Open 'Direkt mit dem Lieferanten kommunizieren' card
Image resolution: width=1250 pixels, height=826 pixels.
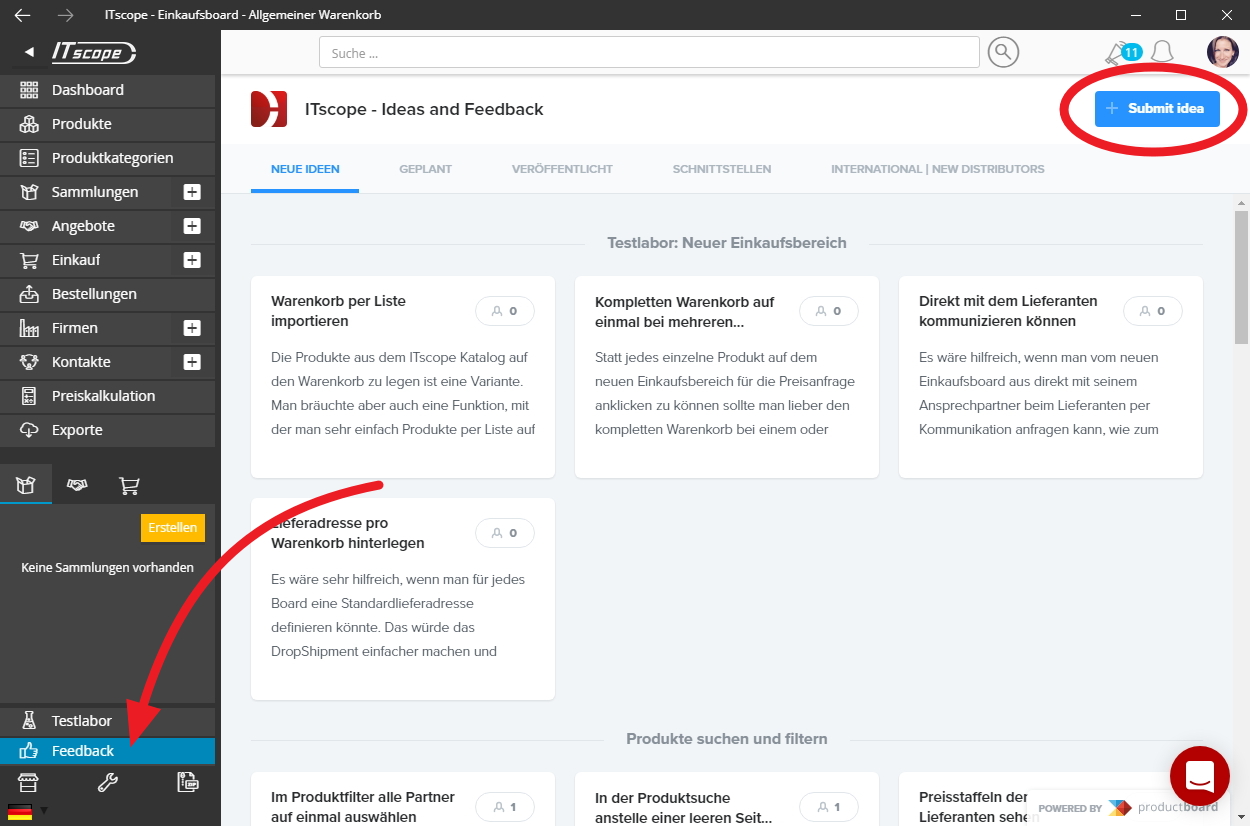[1051, 377]
